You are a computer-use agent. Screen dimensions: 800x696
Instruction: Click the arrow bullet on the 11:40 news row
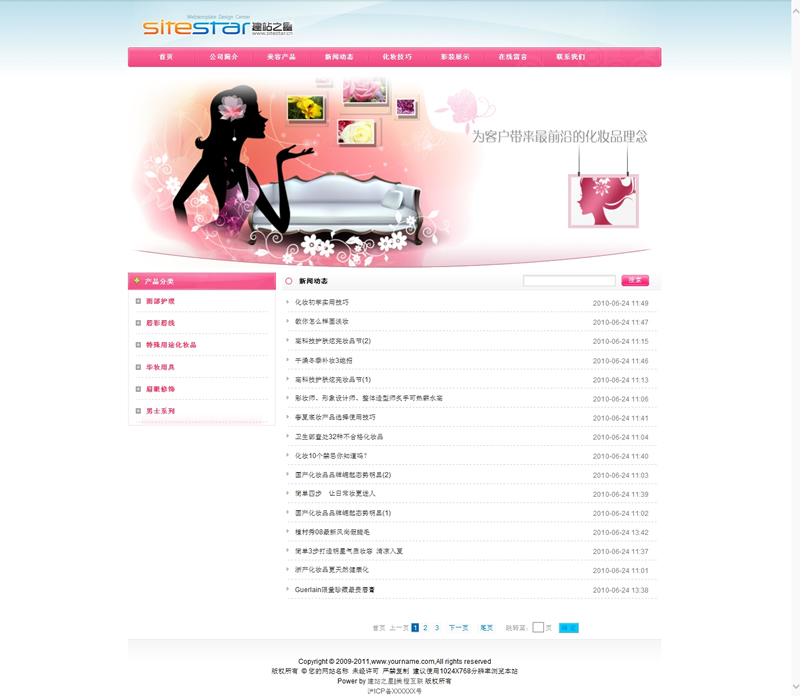coord(288,455)
